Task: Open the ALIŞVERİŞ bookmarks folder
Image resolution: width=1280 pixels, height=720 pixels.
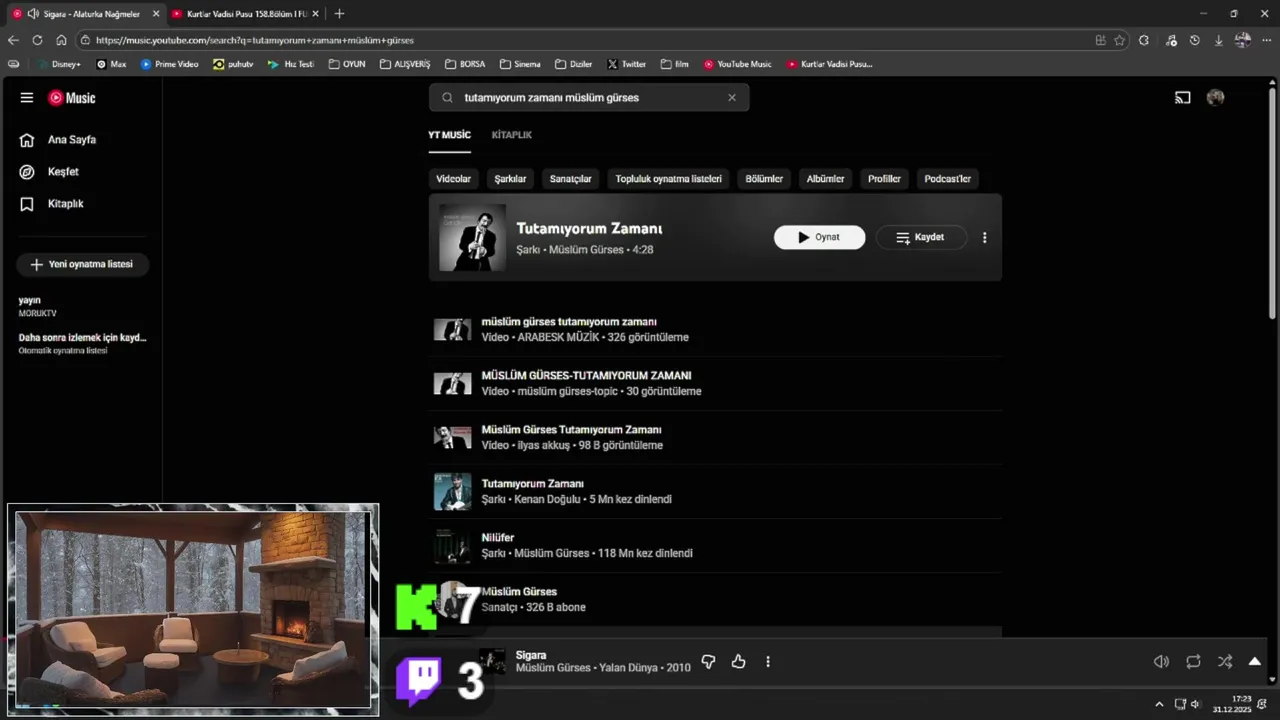Action: 405,64
